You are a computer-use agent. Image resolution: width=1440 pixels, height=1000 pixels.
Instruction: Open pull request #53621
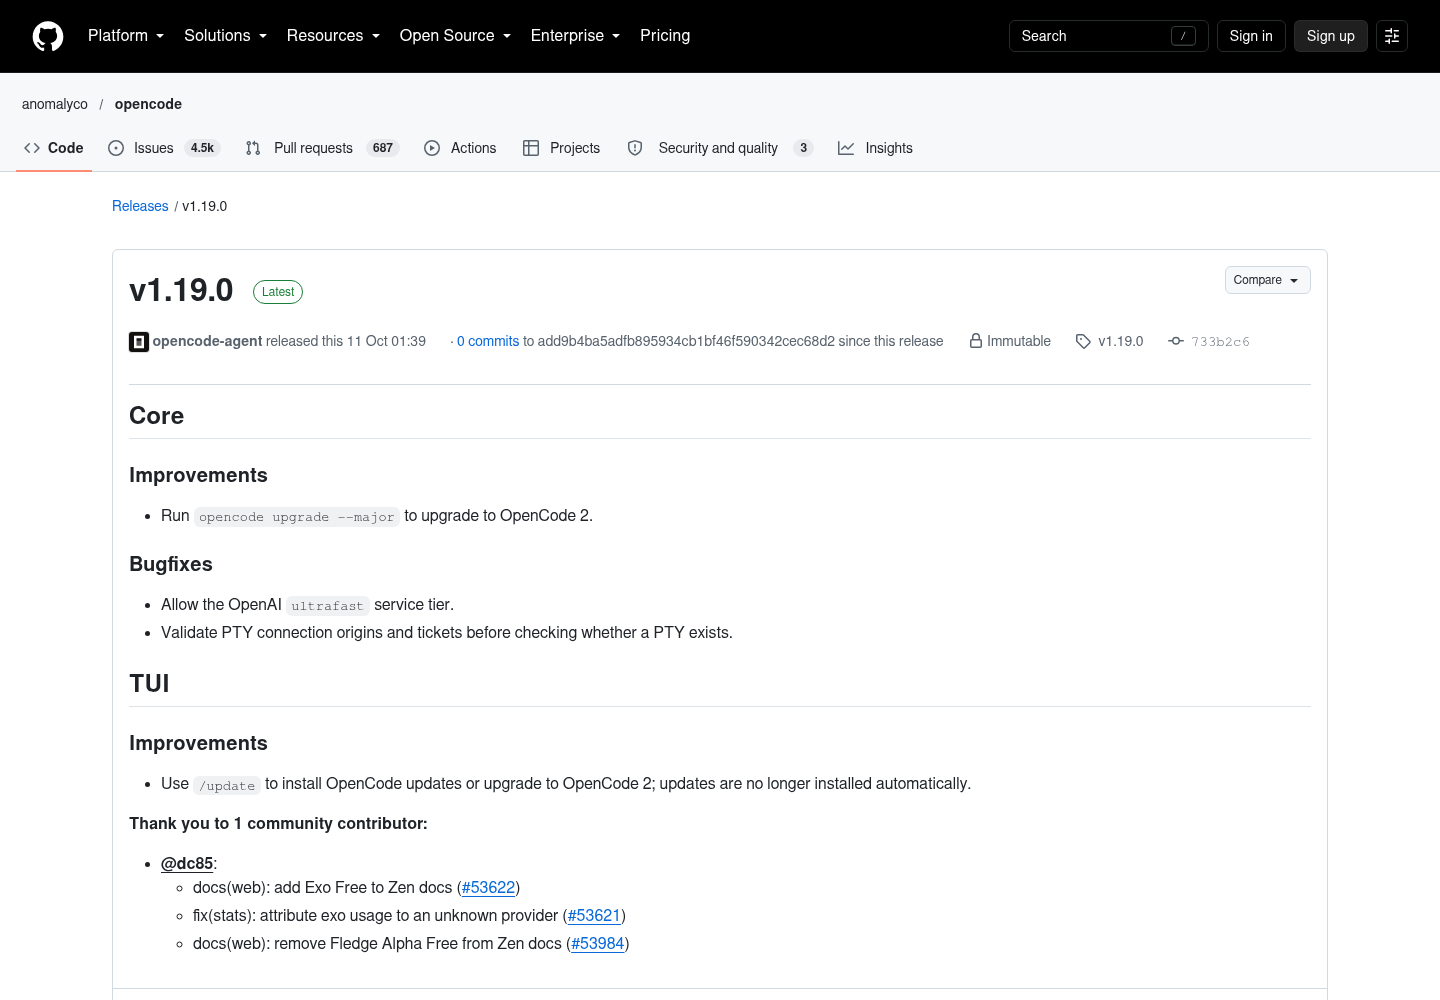tap(594, 916)
